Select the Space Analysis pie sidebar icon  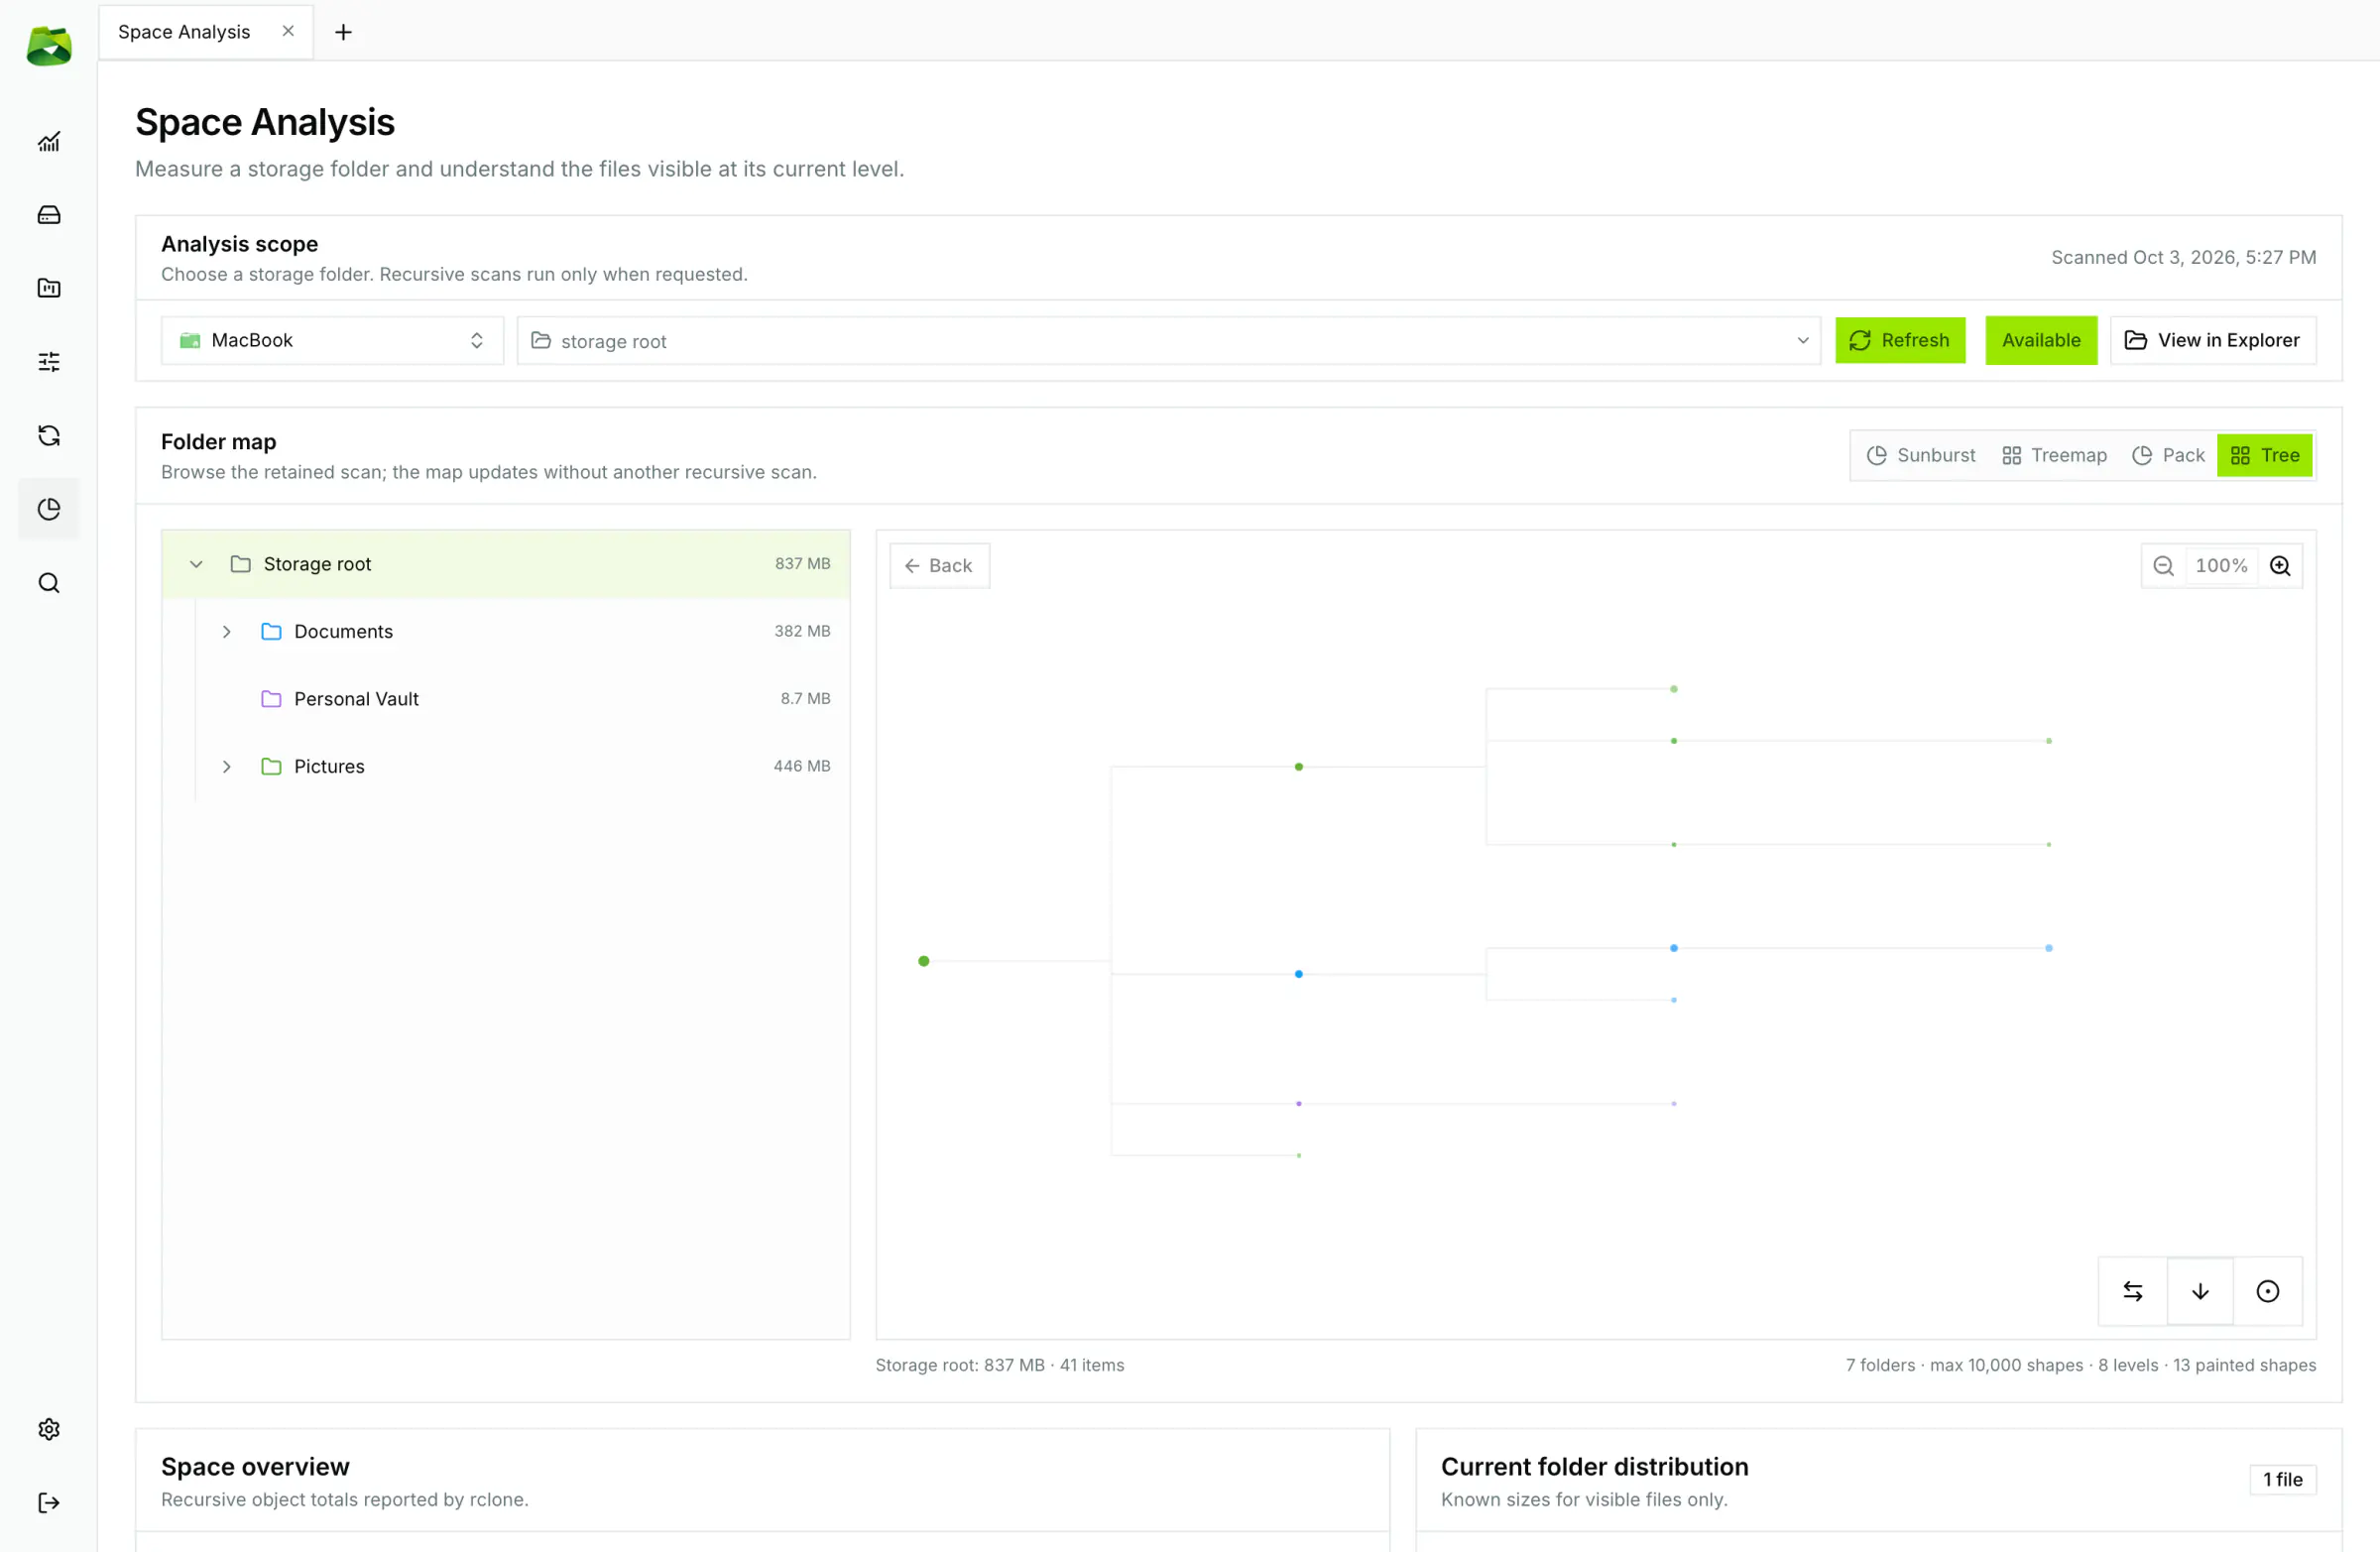tap(48, 509)
